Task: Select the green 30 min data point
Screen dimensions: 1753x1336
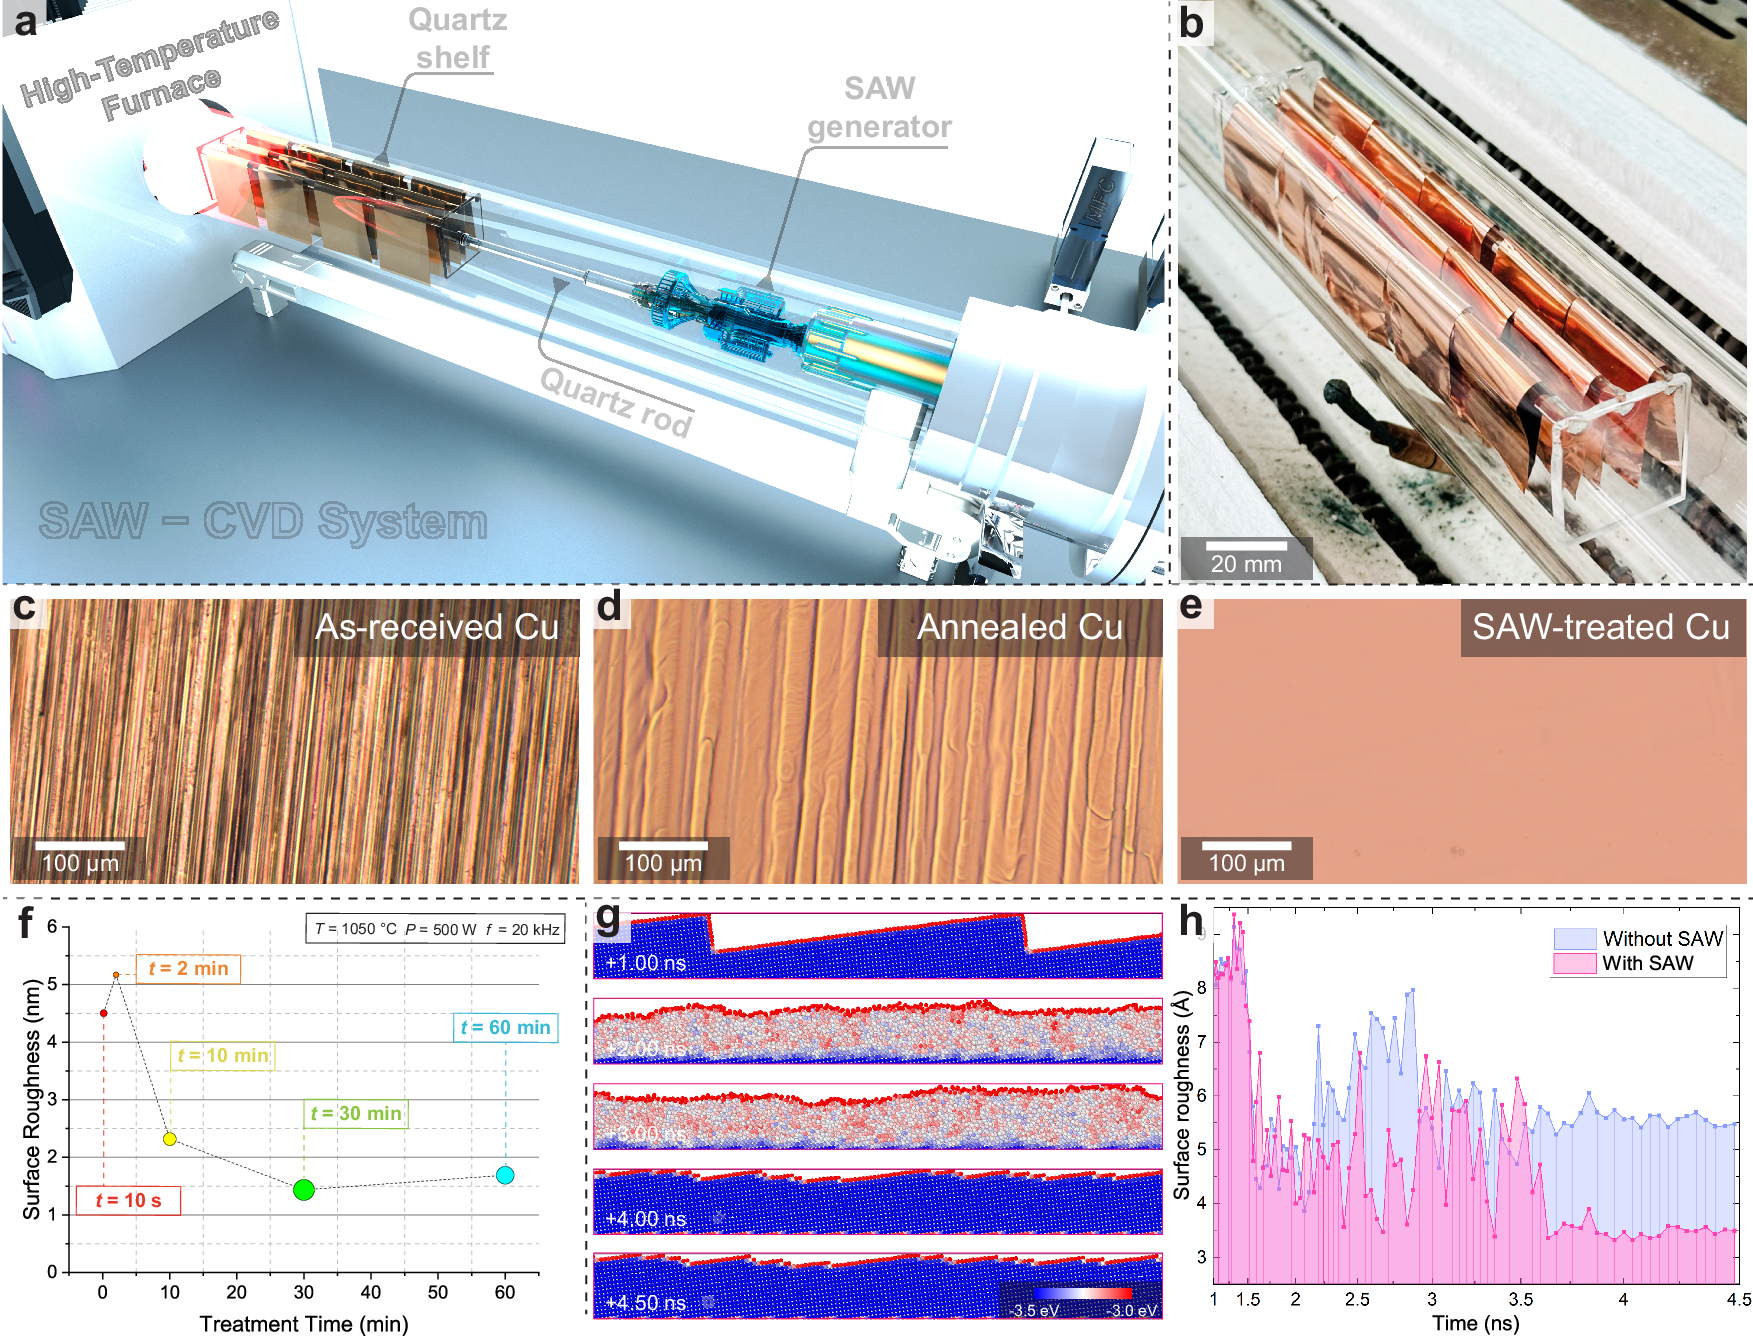Action: coord(304,1189)
